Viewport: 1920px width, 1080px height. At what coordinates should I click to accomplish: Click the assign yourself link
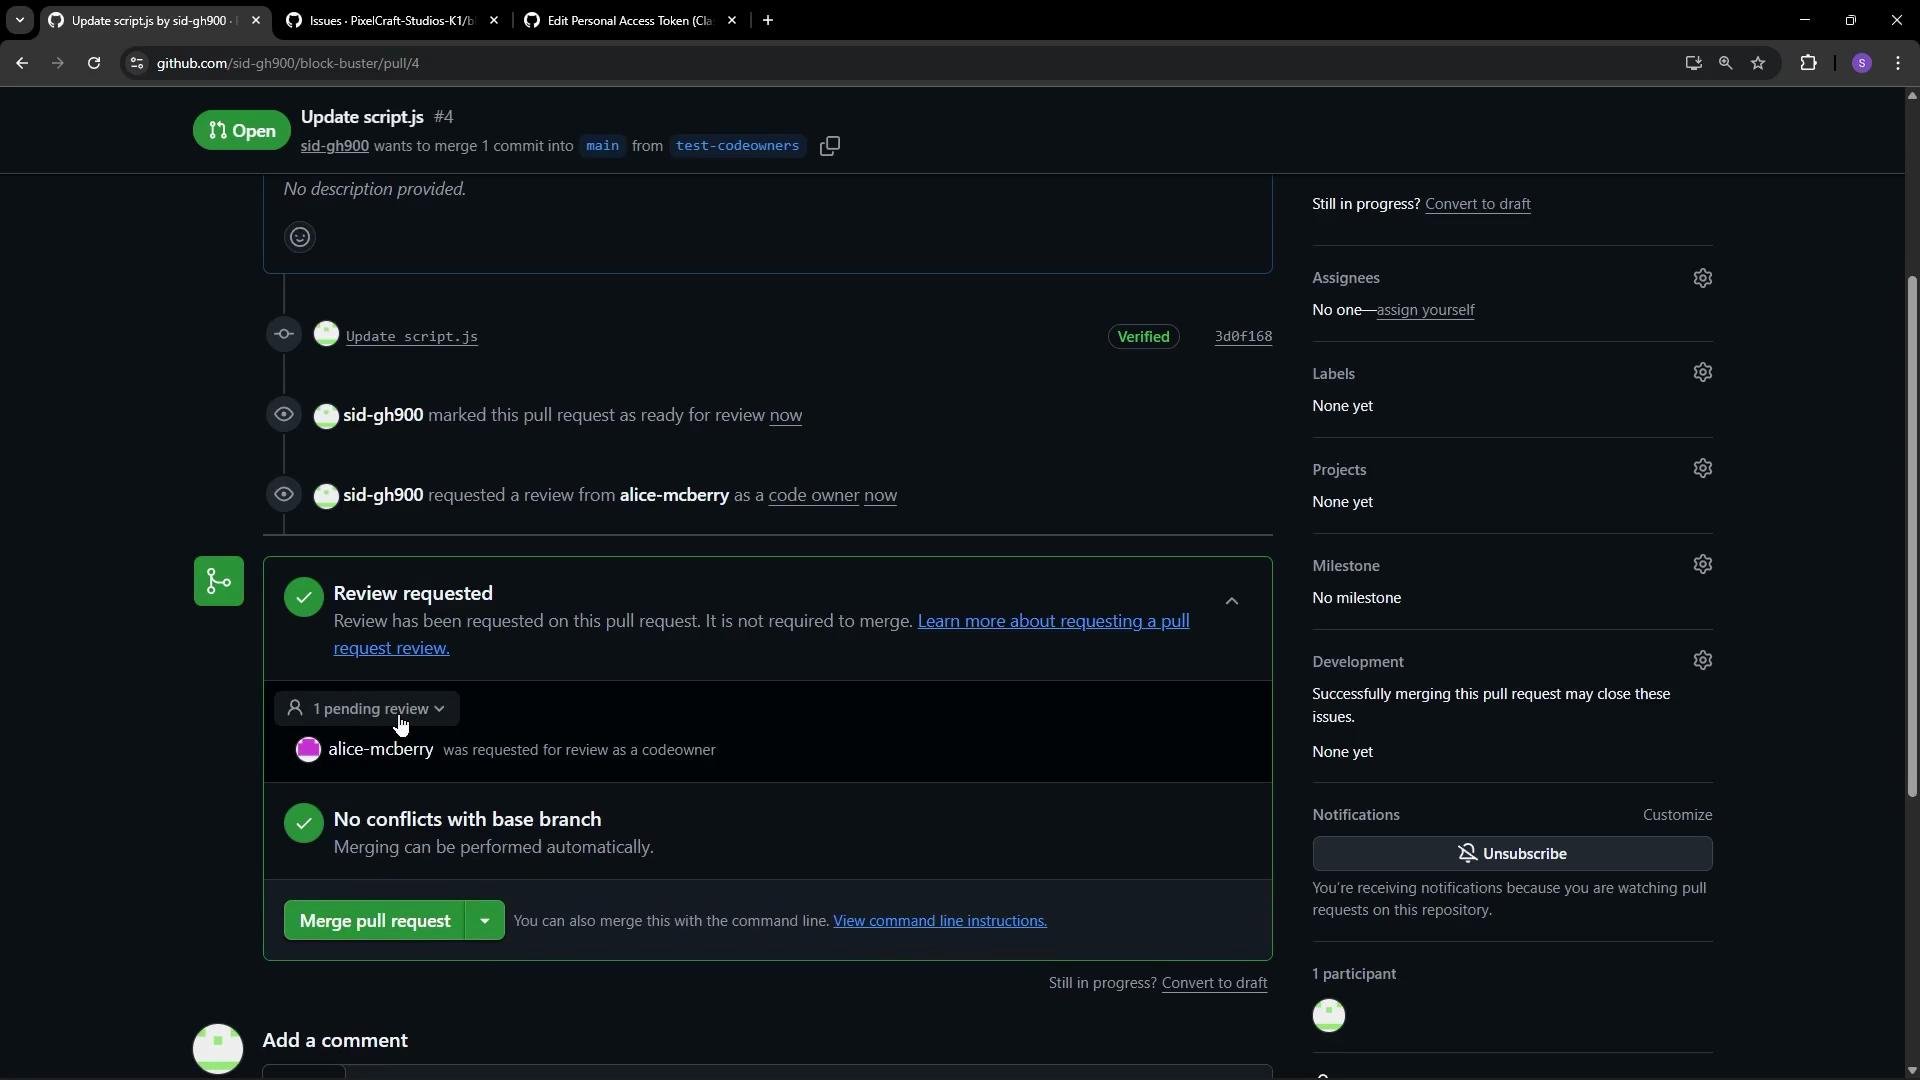click(1425, 309)
